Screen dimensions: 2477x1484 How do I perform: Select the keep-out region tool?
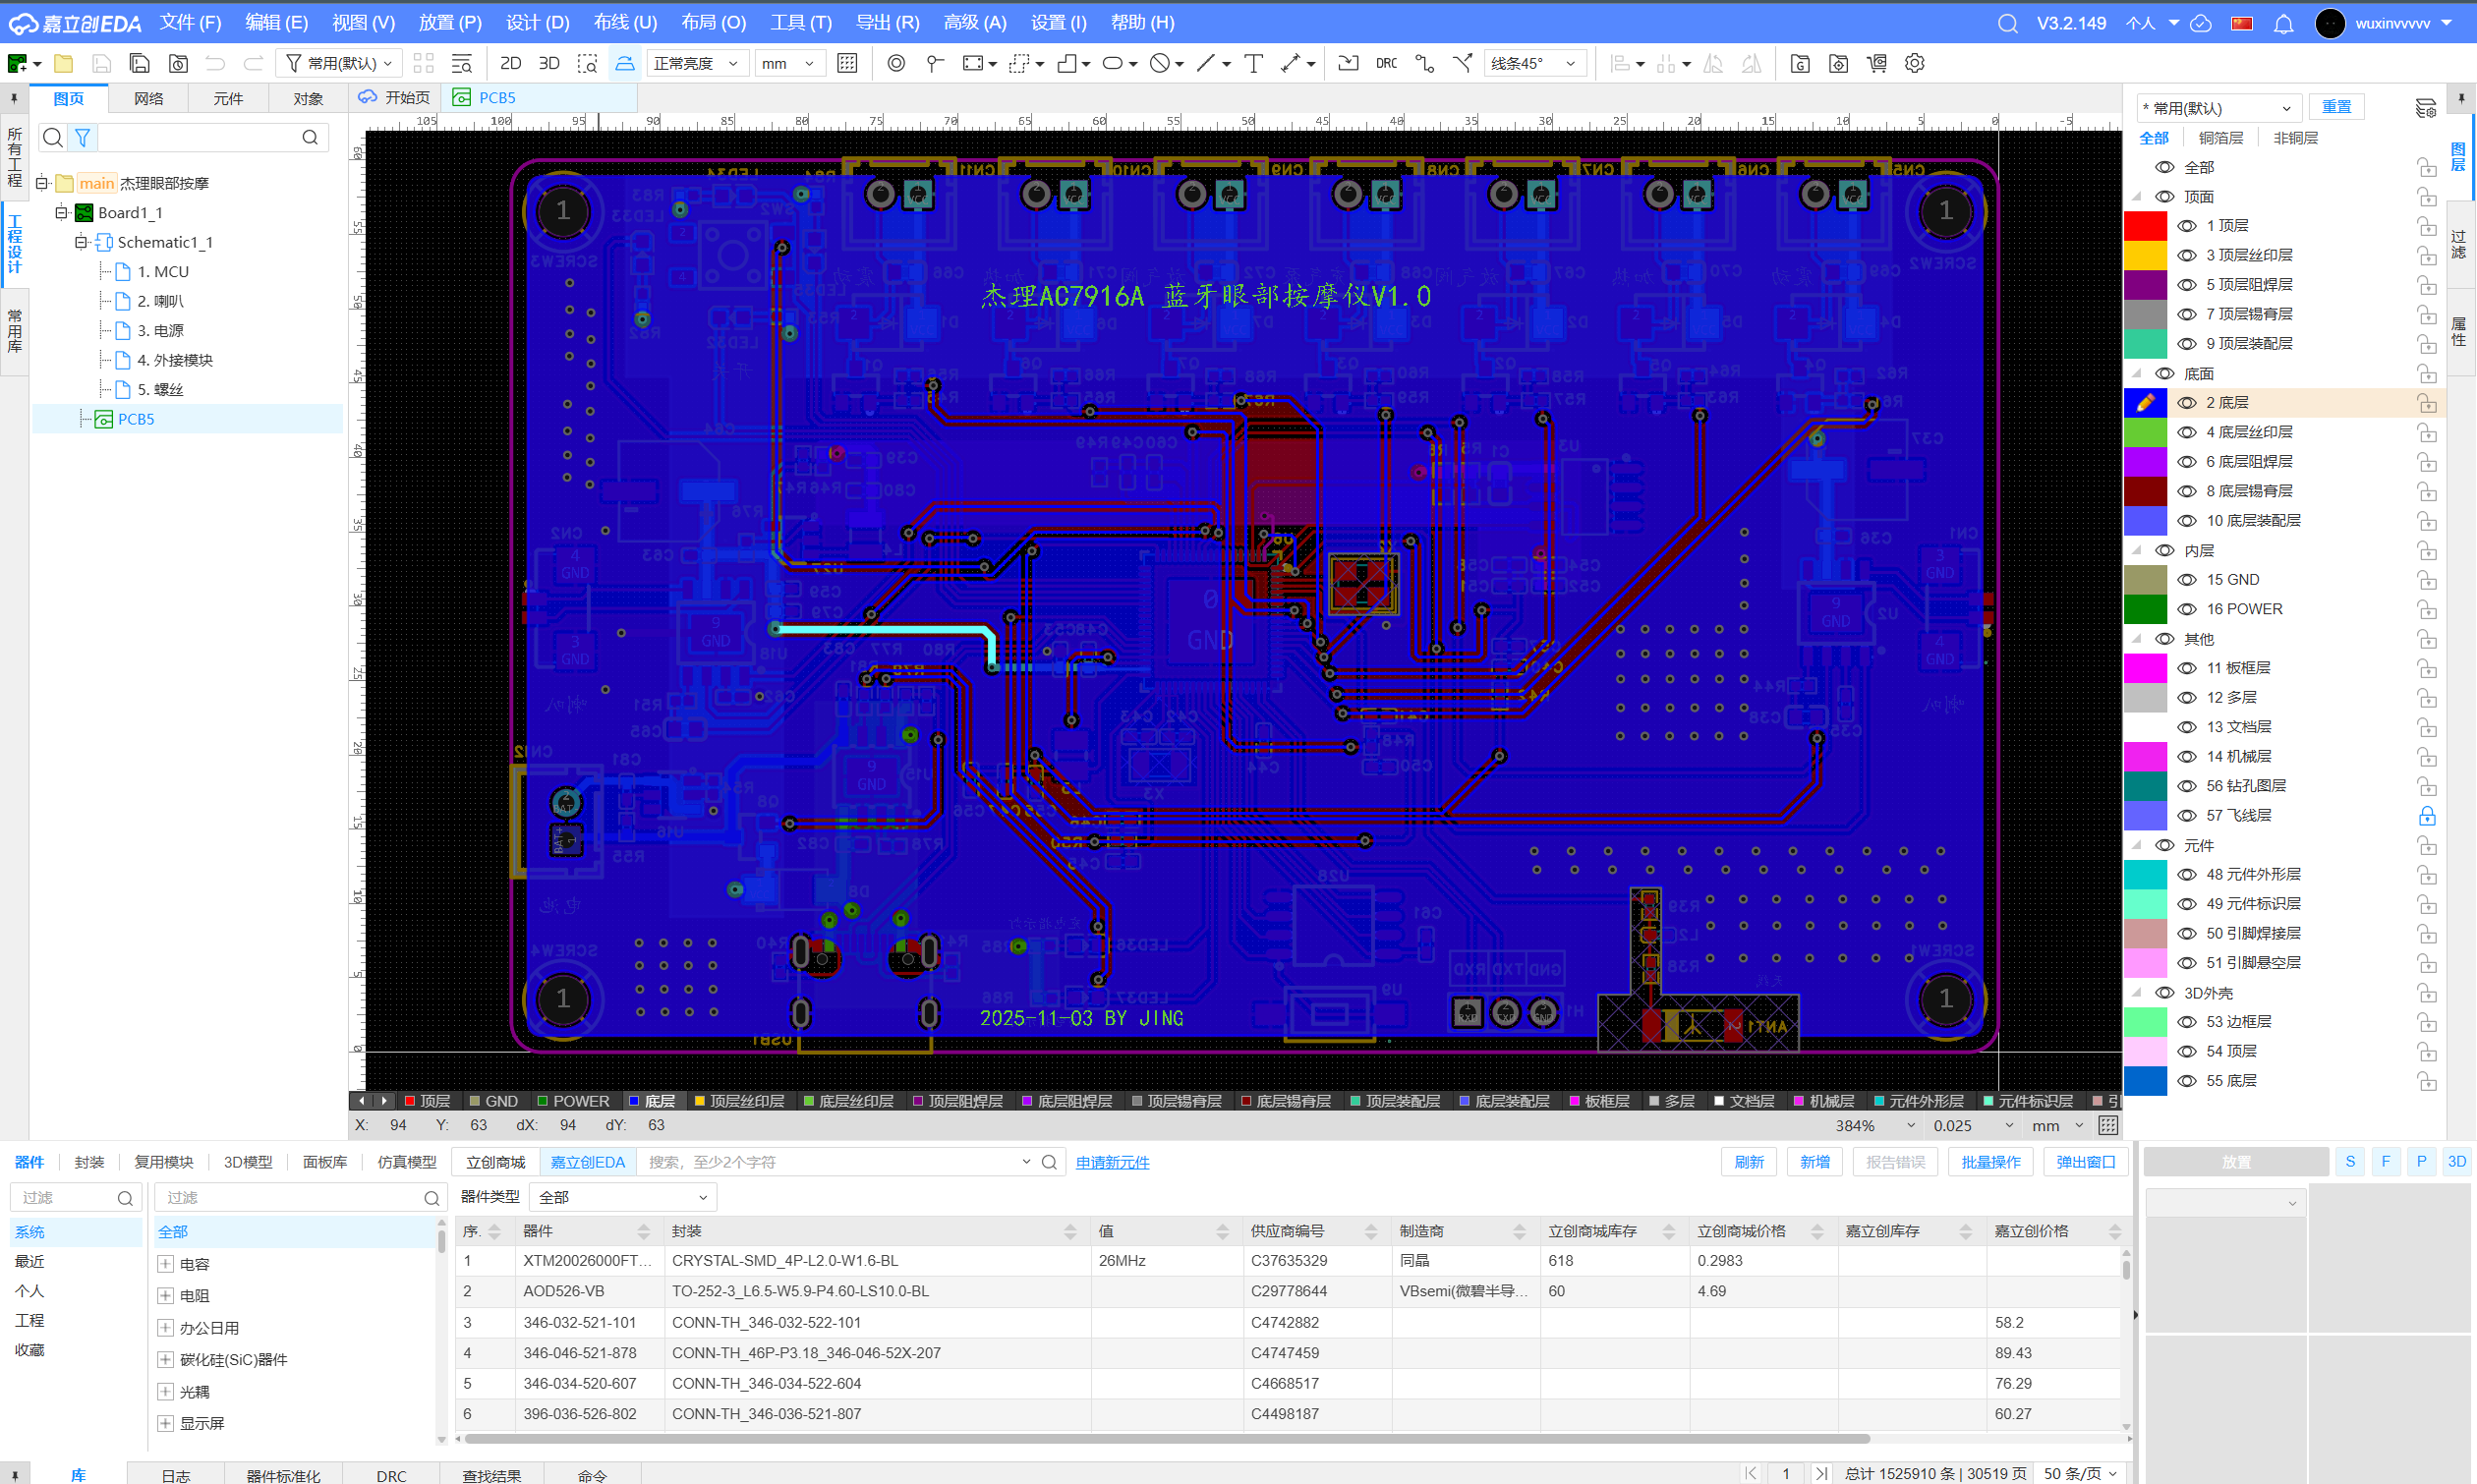click(1159, 63)
